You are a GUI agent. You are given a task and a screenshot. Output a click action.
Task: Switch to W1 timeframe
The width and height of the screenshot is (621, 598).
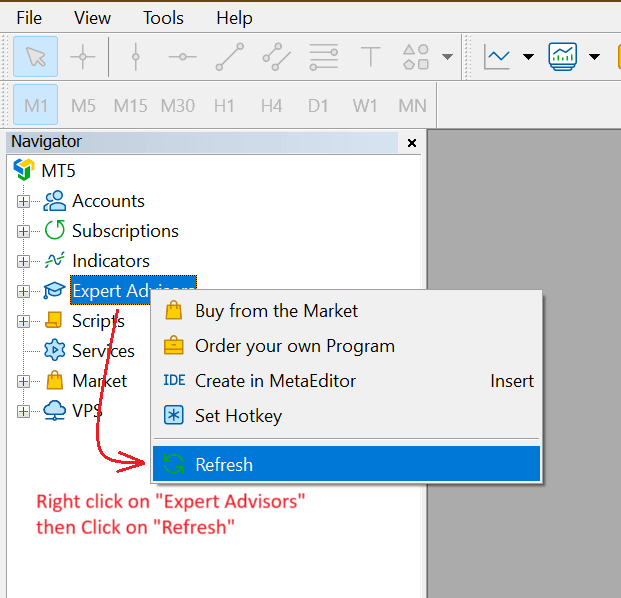pyautogui.click(x=365, y=106)
